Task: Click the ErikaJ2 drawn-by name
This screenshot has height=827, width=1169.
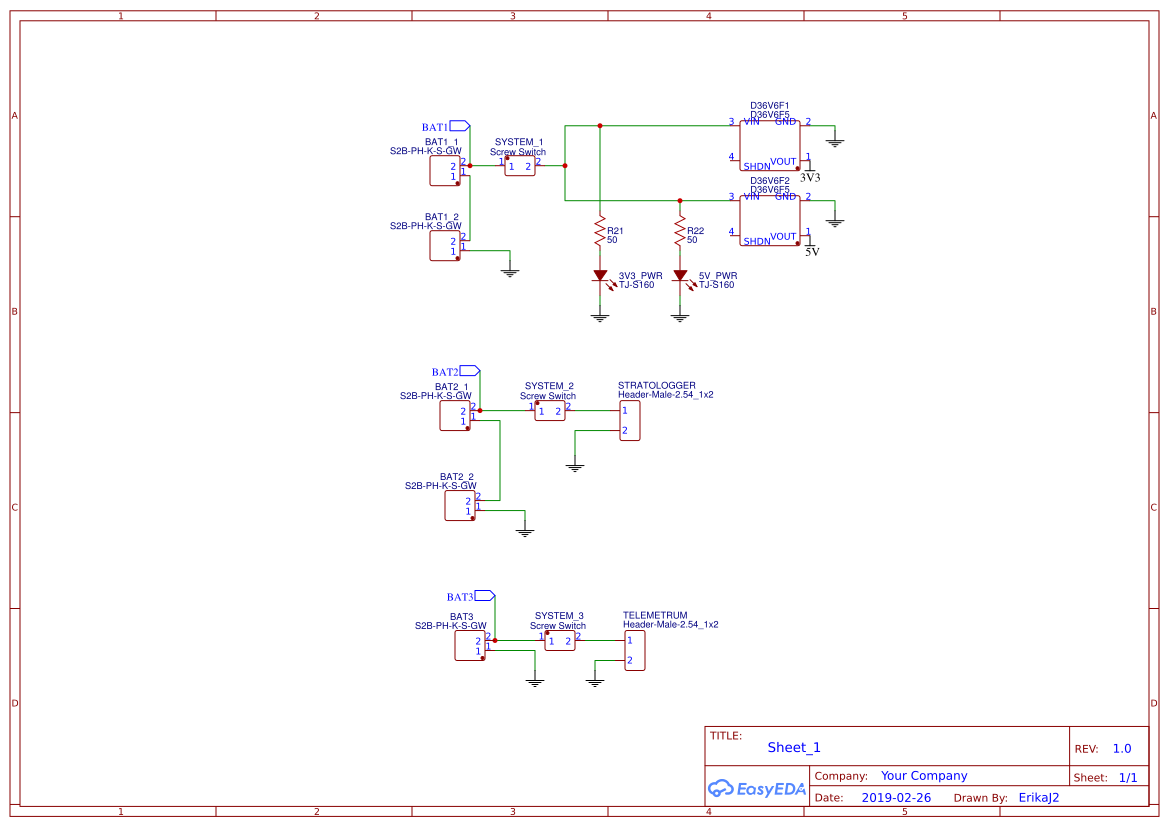Action: pos(1039,797)
